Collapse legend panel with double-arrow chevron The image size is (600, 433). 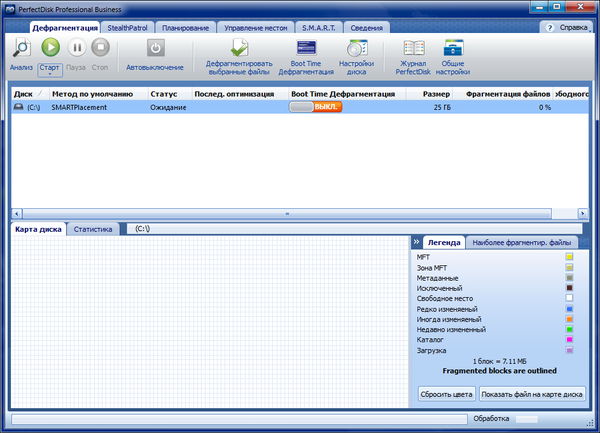coord(415,241)
